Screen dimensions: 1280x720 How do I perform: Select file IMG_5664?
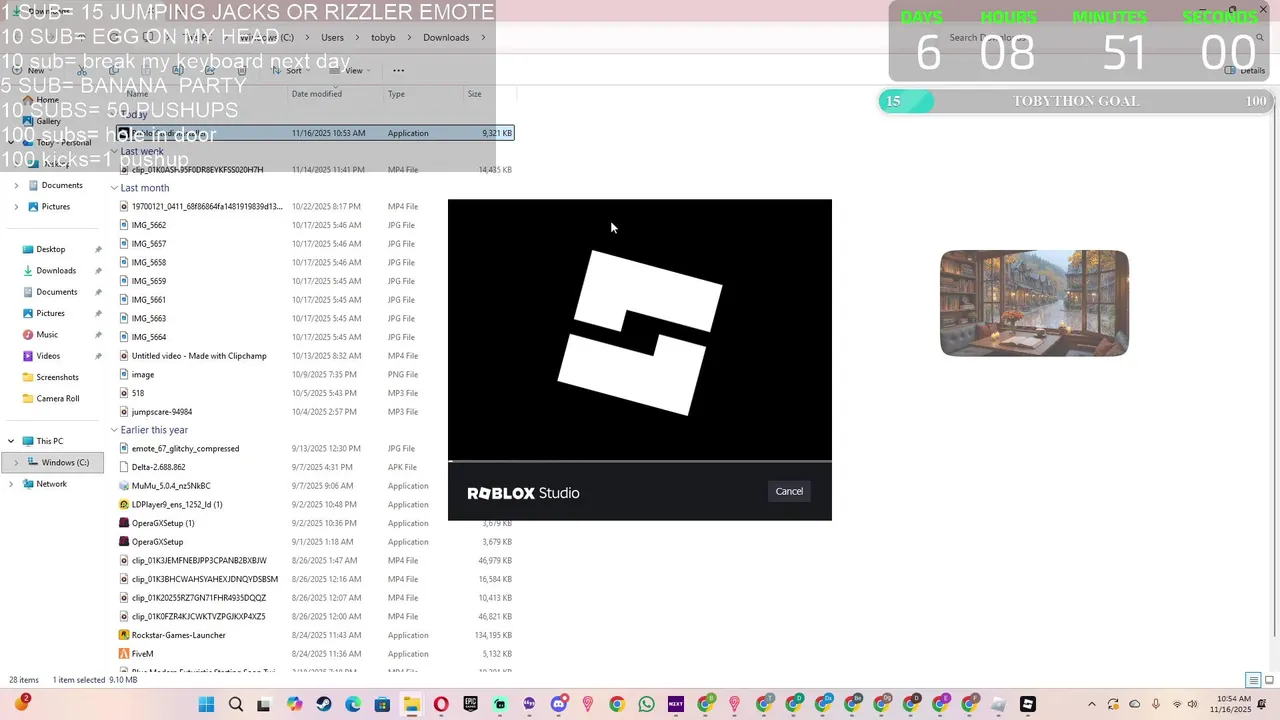click(x=149, y=337)
